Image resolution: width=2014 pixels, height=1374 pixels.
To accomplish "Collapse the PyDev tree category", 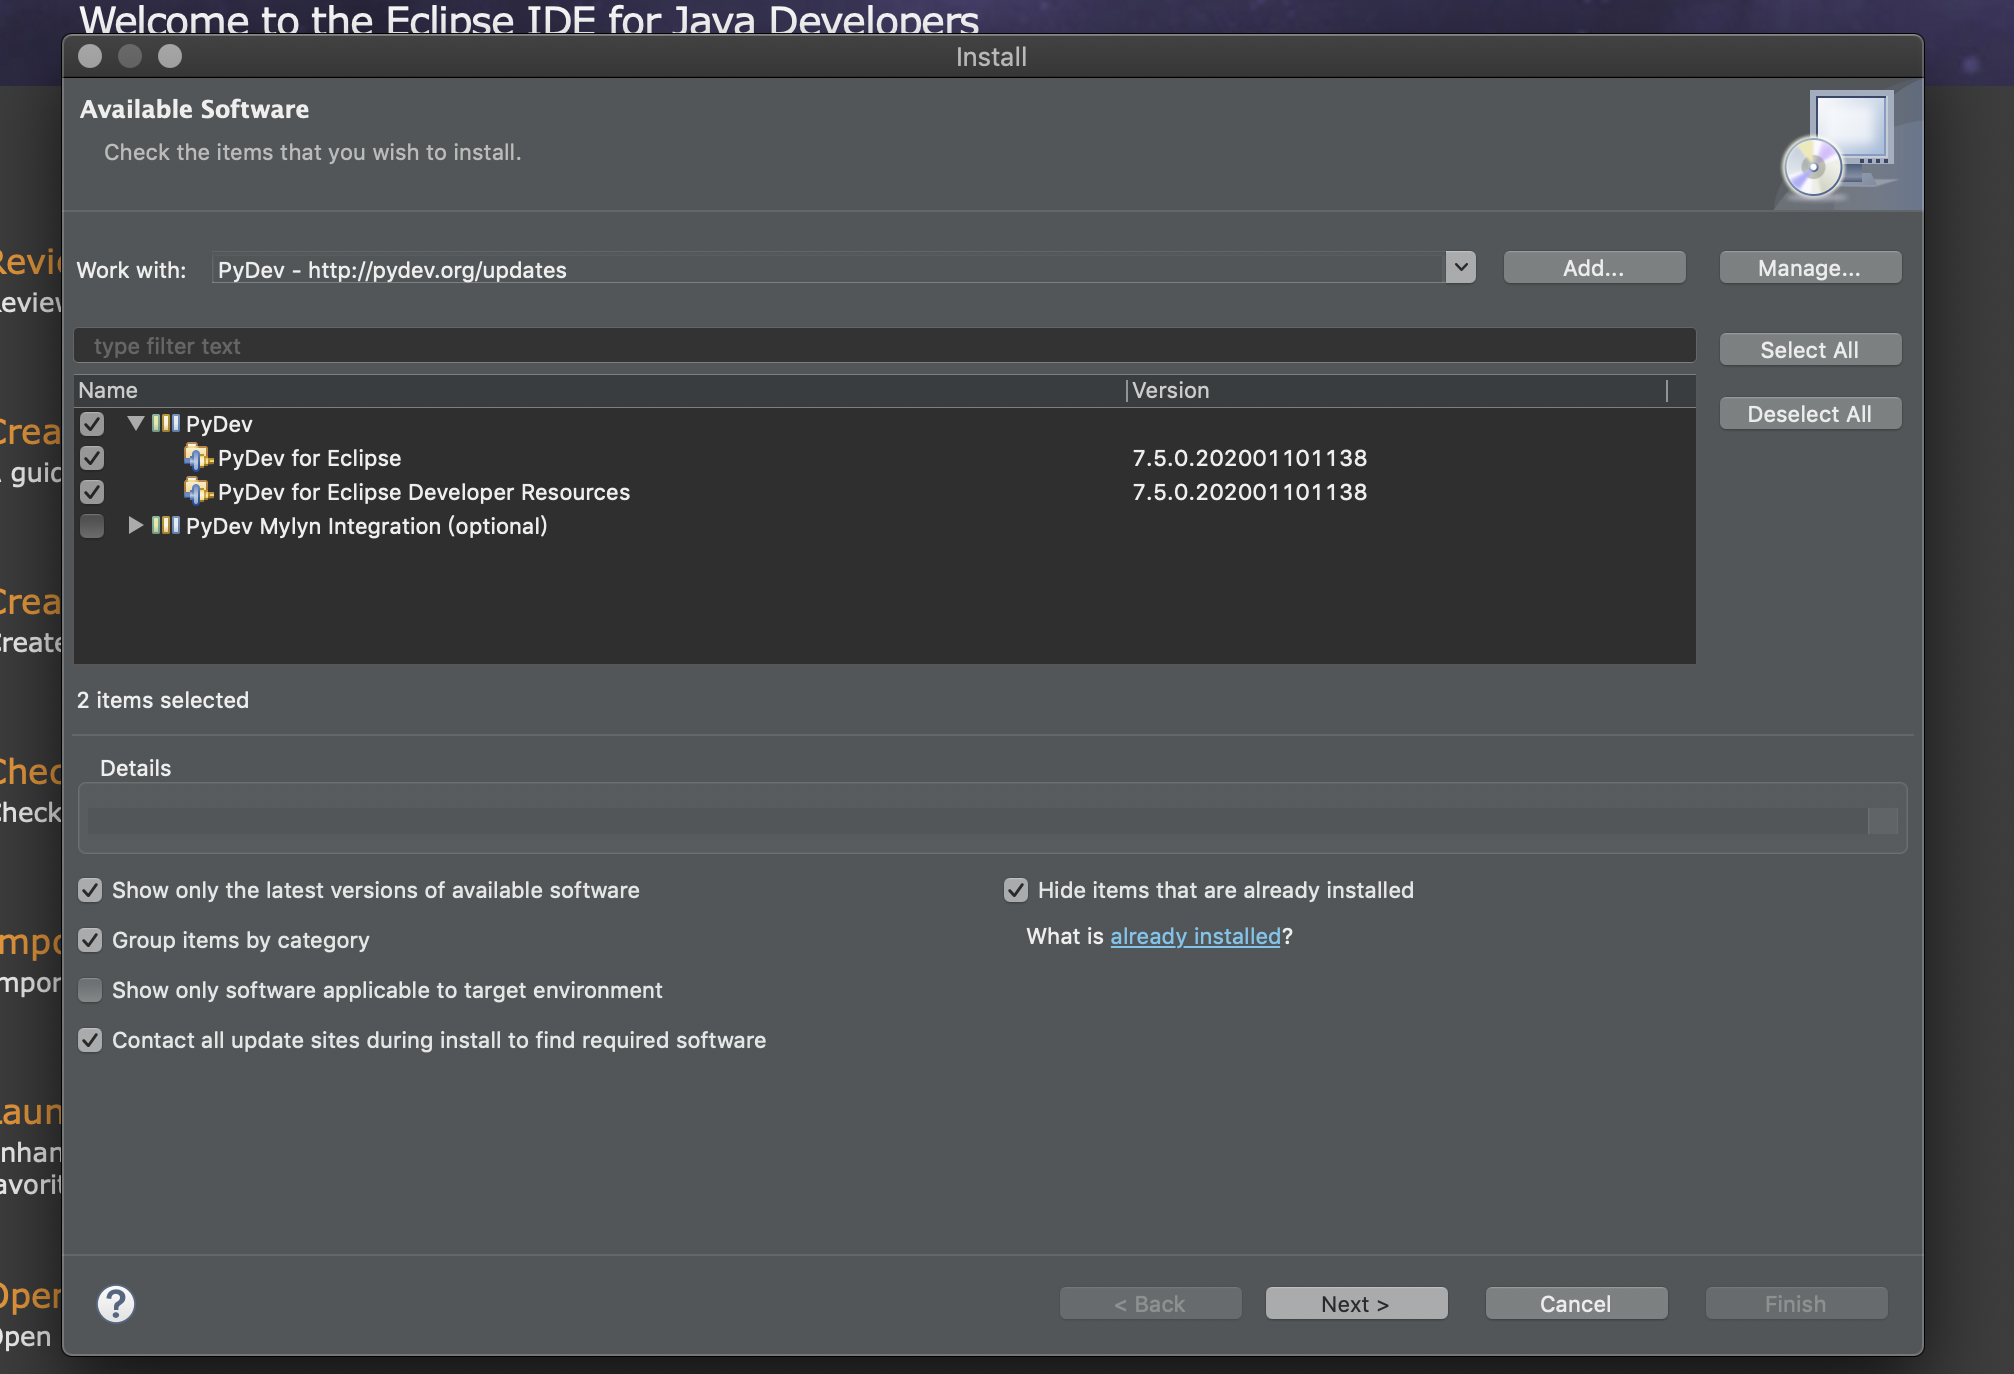I will 136,423.
